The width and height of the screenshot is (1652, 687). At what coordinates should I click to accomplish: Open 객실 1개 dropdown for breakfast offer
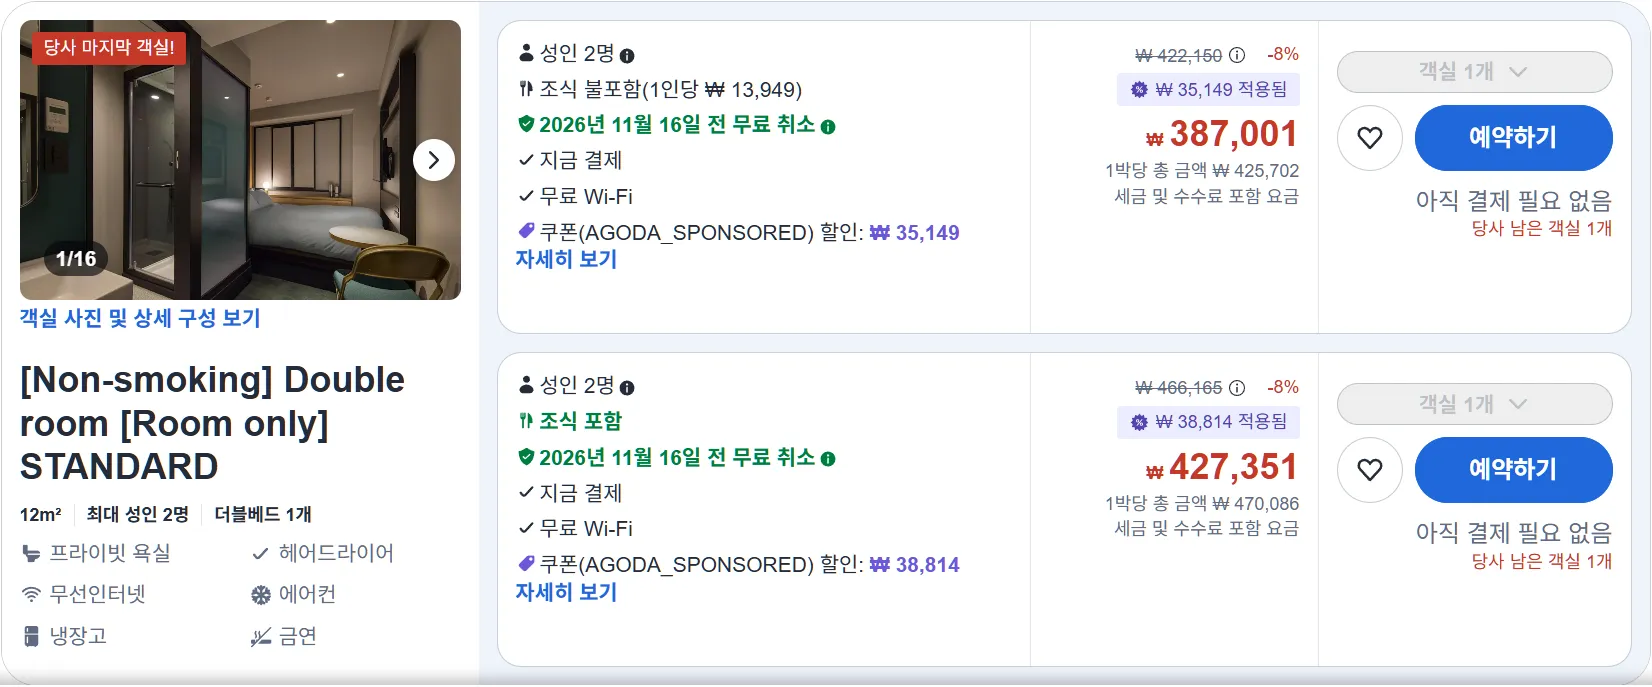pos(1474,404)
